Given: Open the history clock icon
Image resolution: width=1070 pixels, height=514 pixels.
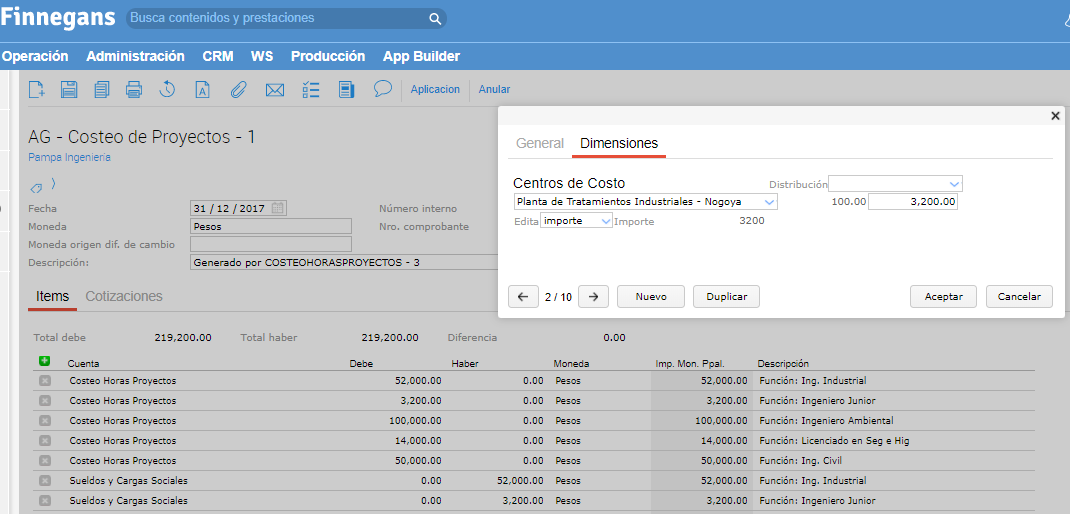Looking at the screenshot, I should [167, 90].
